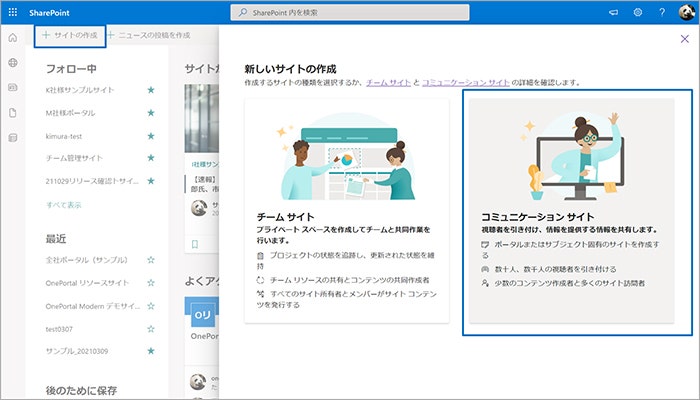Open test0307 recent site
Screen dimensions: 700x400
59,329
